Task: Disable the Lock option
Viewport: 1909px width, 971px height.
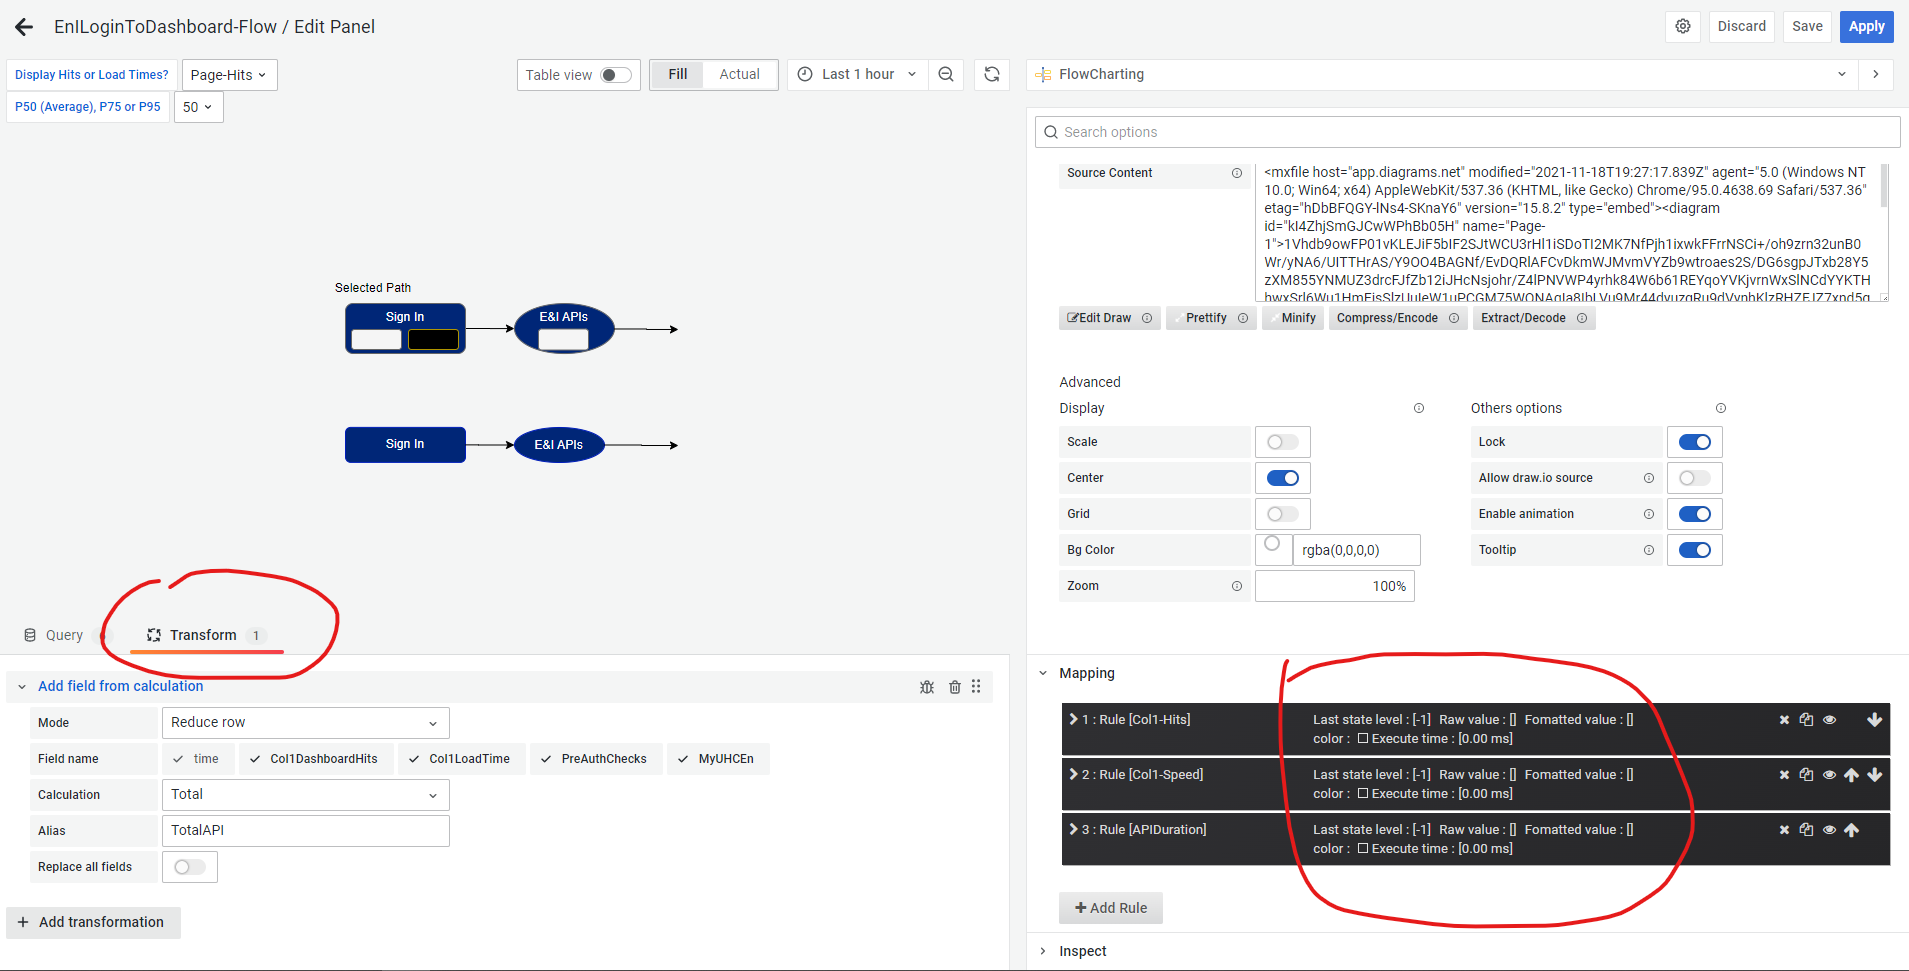Action: click(1694, 441)
